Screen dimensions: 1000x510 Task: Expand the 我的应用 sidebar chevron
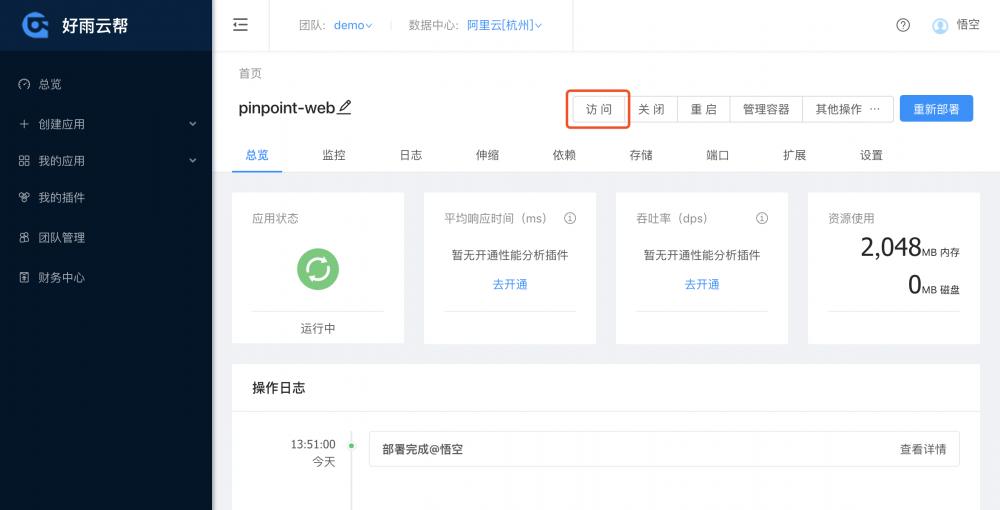click(x=193, y=161)
